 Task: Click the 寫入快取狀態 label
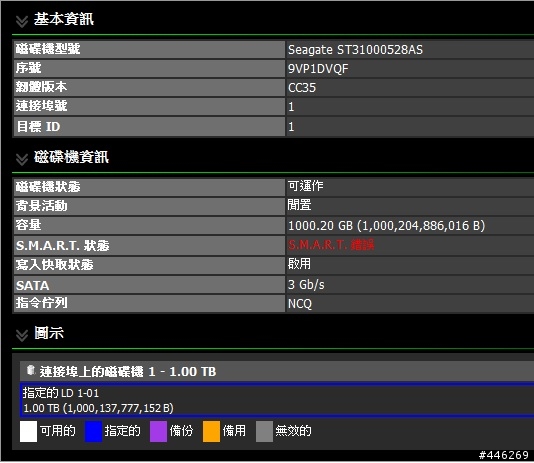pyautogui.click(x=54, y=265)
